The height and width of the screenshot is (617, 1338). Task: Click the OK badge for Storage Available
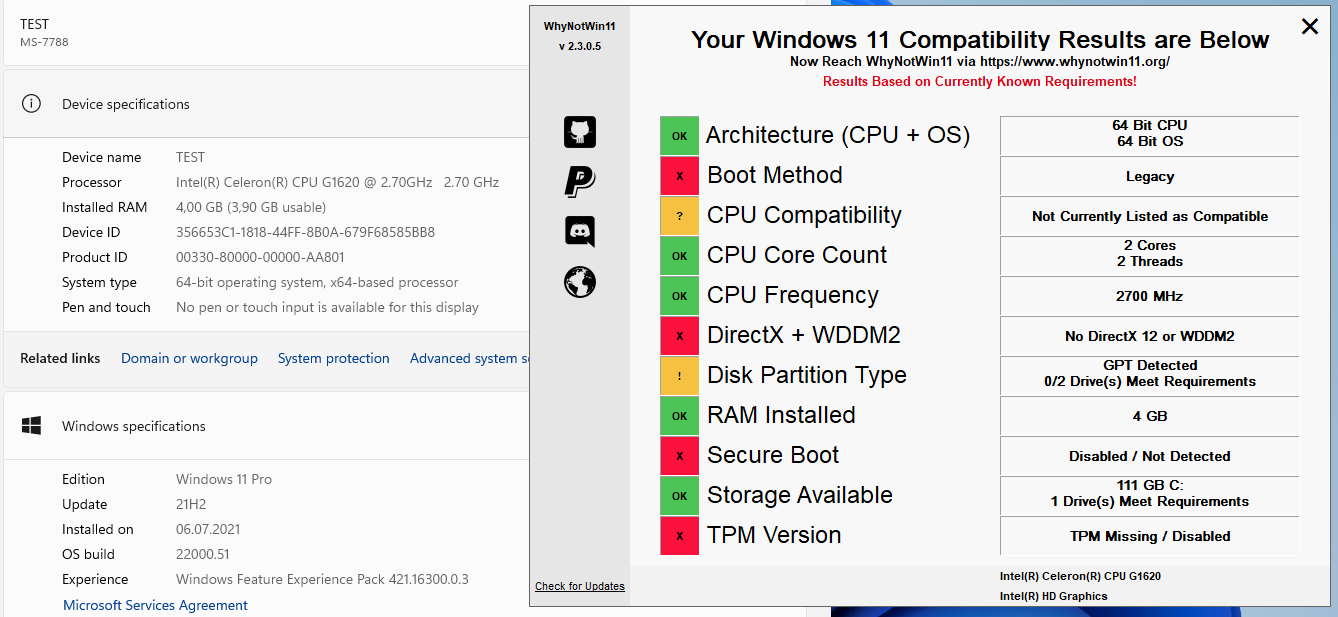680,495
